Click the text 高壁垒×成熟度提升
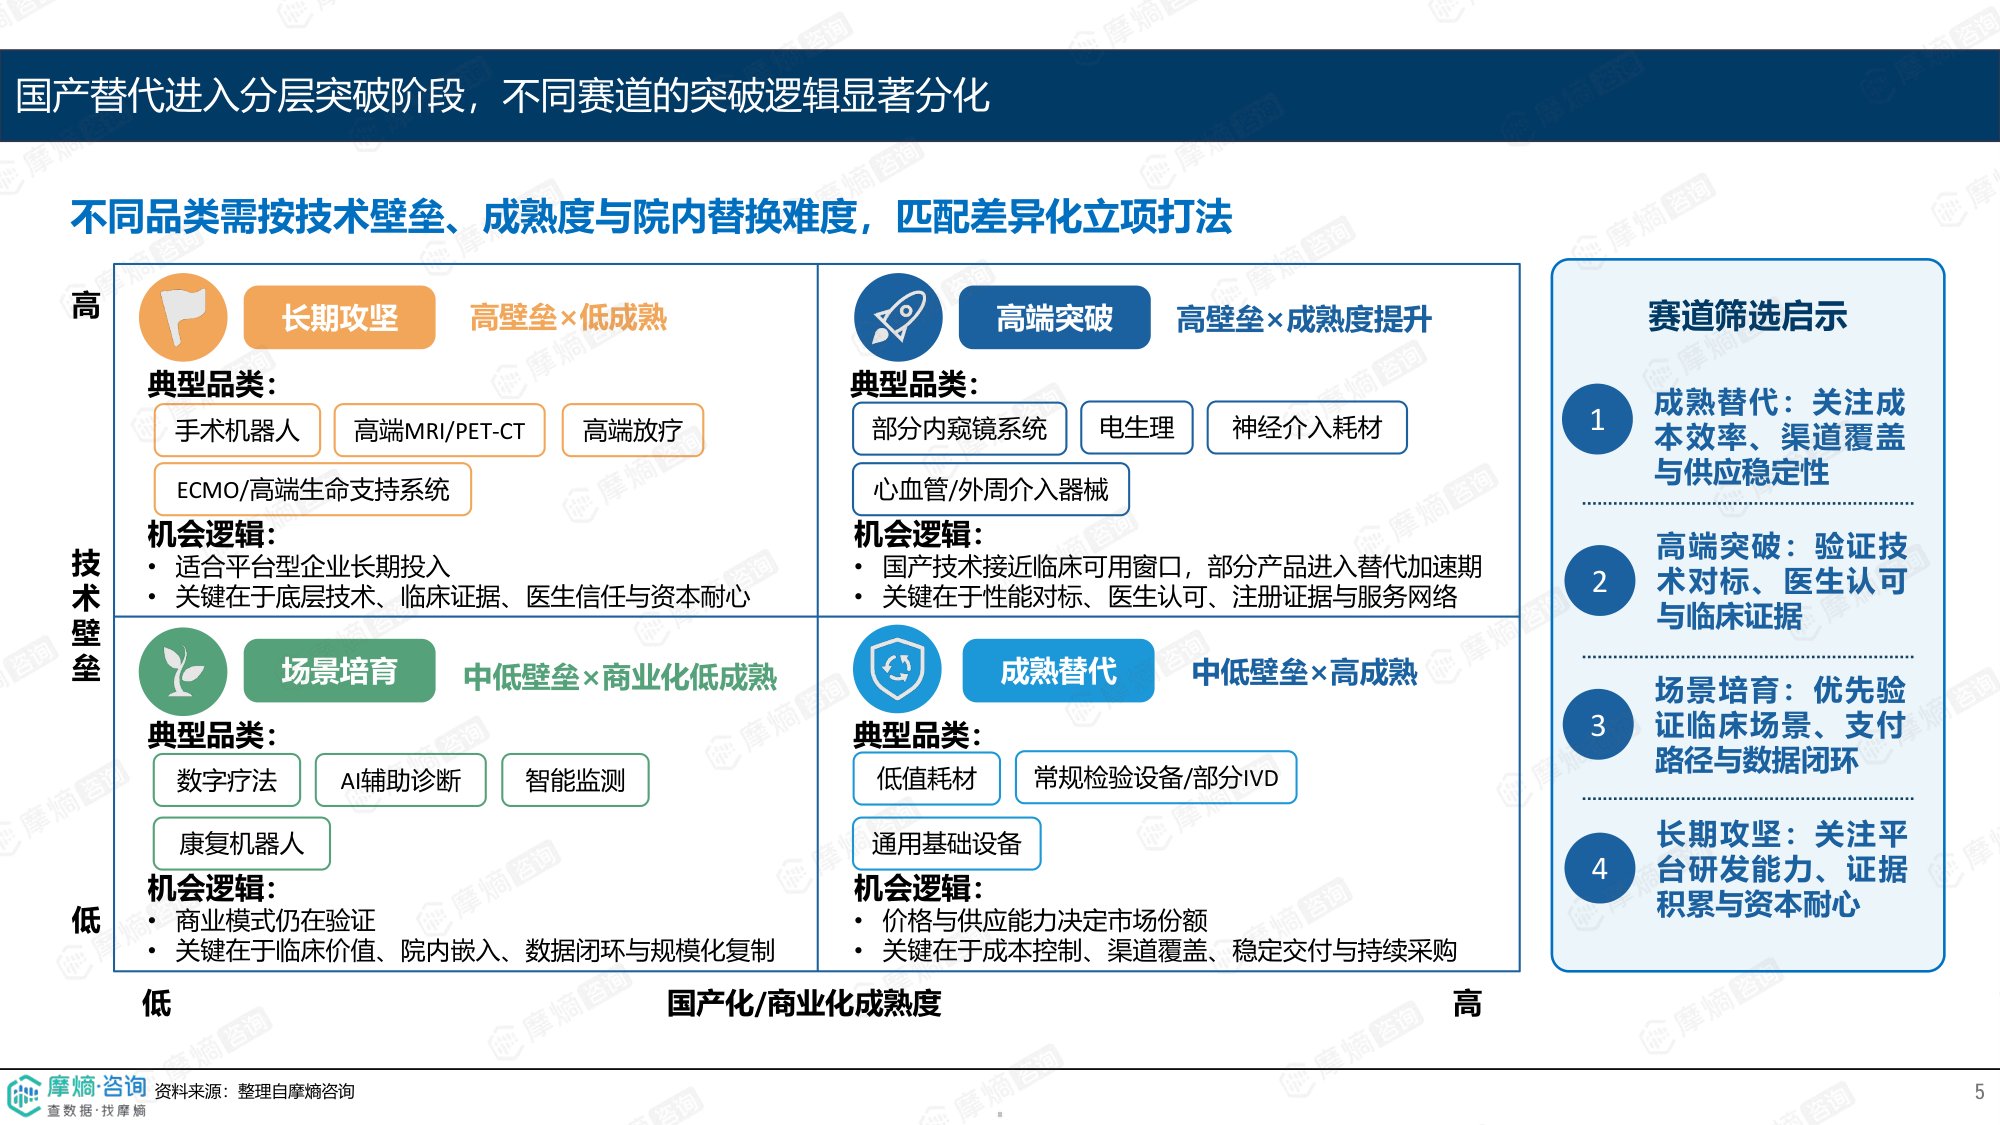This screenshot has width=2000, height=1125. tap(1303, 320)
